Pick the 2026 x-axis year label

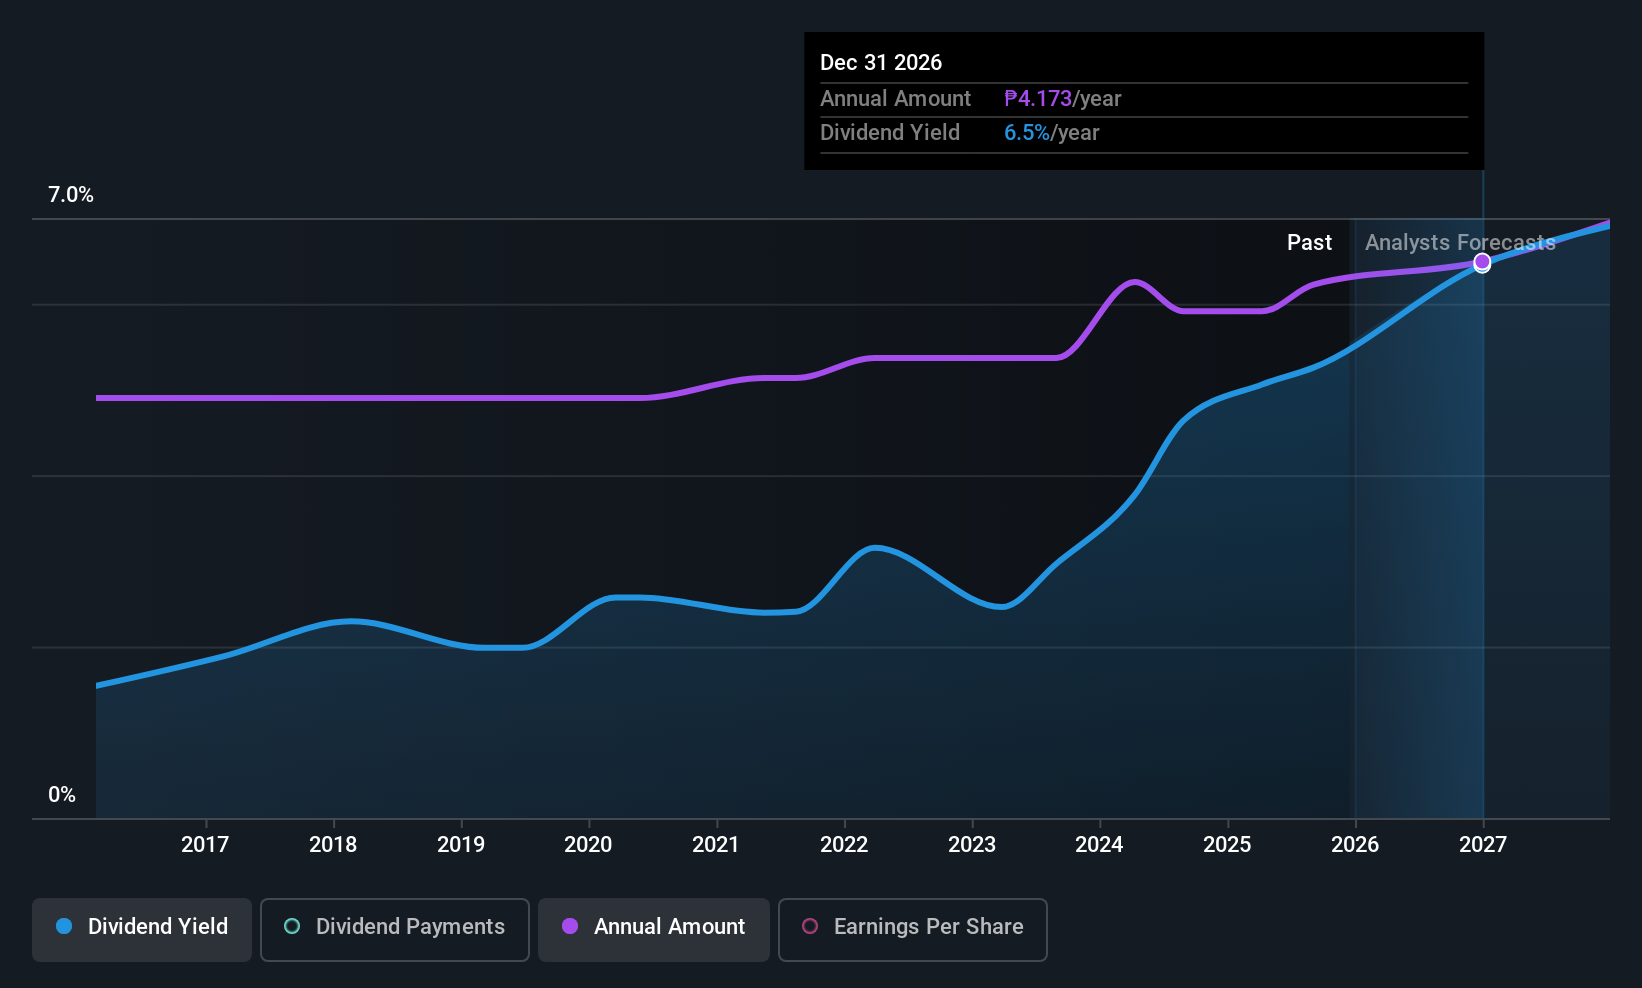click(x=1355, y=845)
